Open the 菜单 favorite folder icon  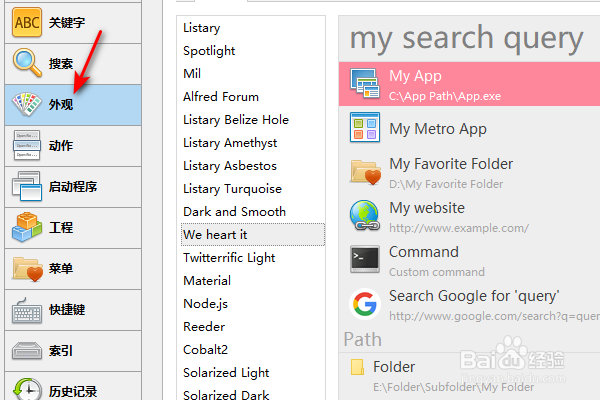pyautogui.click(x=28, y=269)
